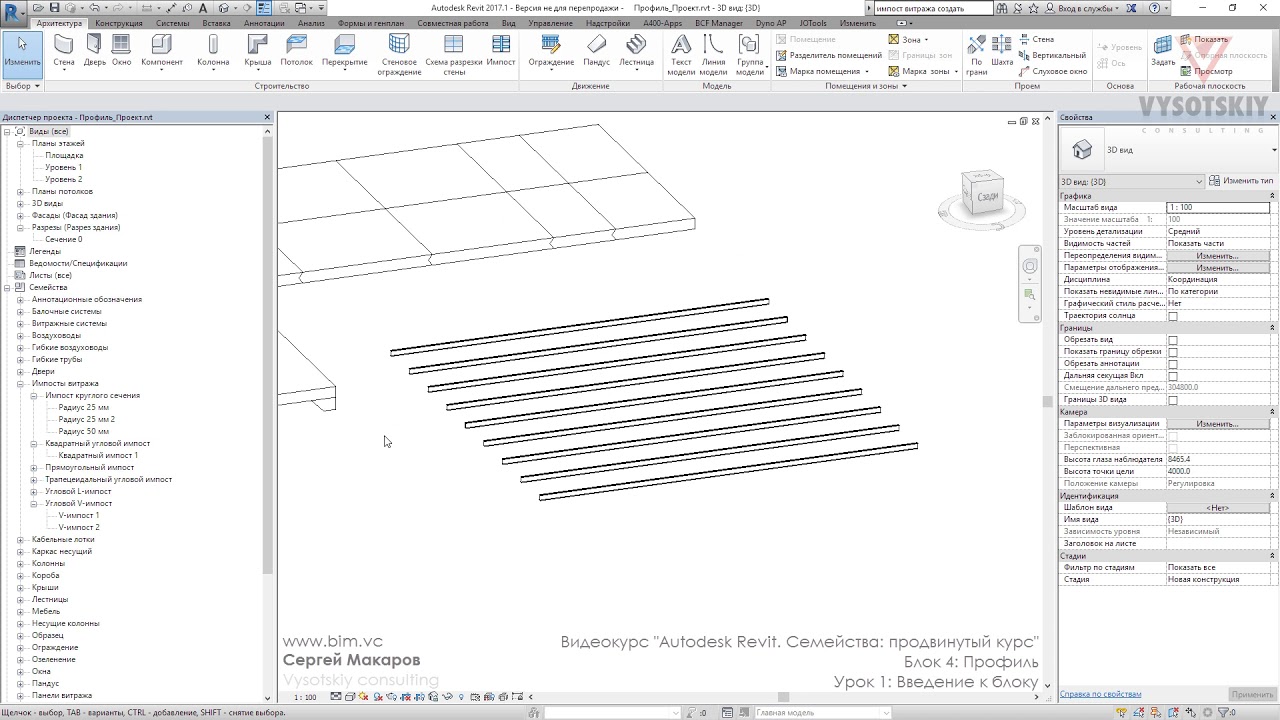Open the Формы и генплан tab
The image size is (1280, 720).
tap(371, 23)
